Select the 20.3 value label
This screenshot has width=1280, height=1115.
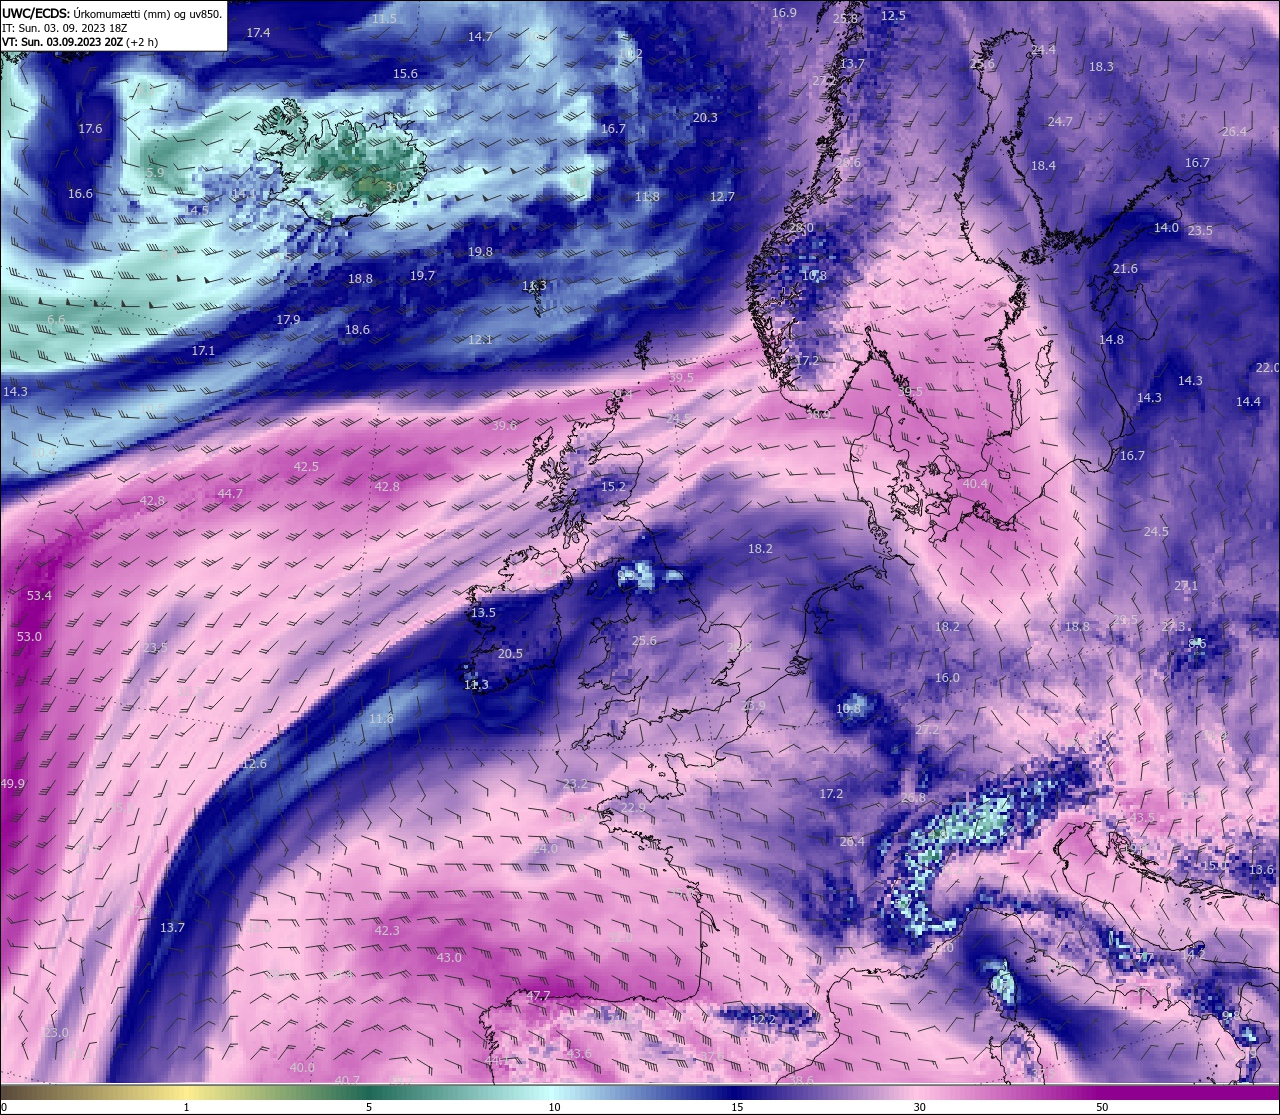pyautogui.click(x=705, y=117)
